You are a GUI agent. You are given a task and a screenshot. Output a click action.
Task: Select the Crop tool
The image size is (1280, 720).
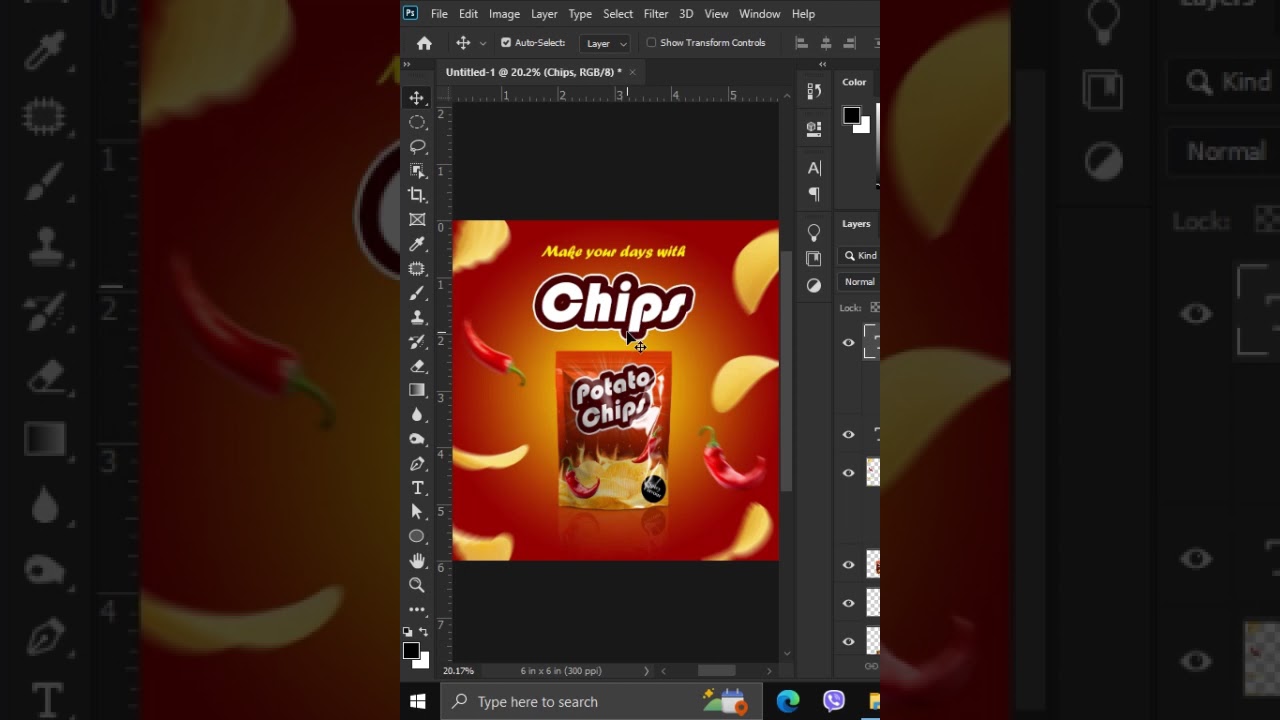[x=417, y=195]
